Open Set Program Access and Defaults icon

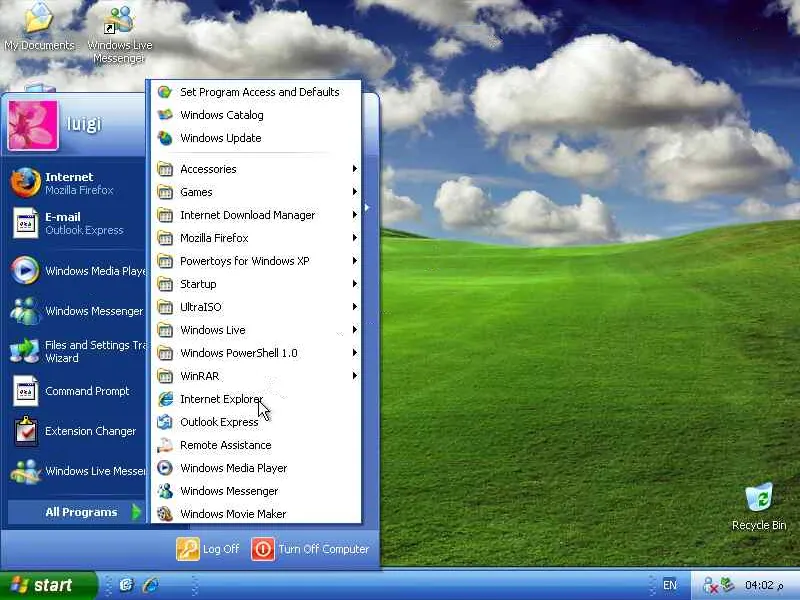(x=165, y=92)
